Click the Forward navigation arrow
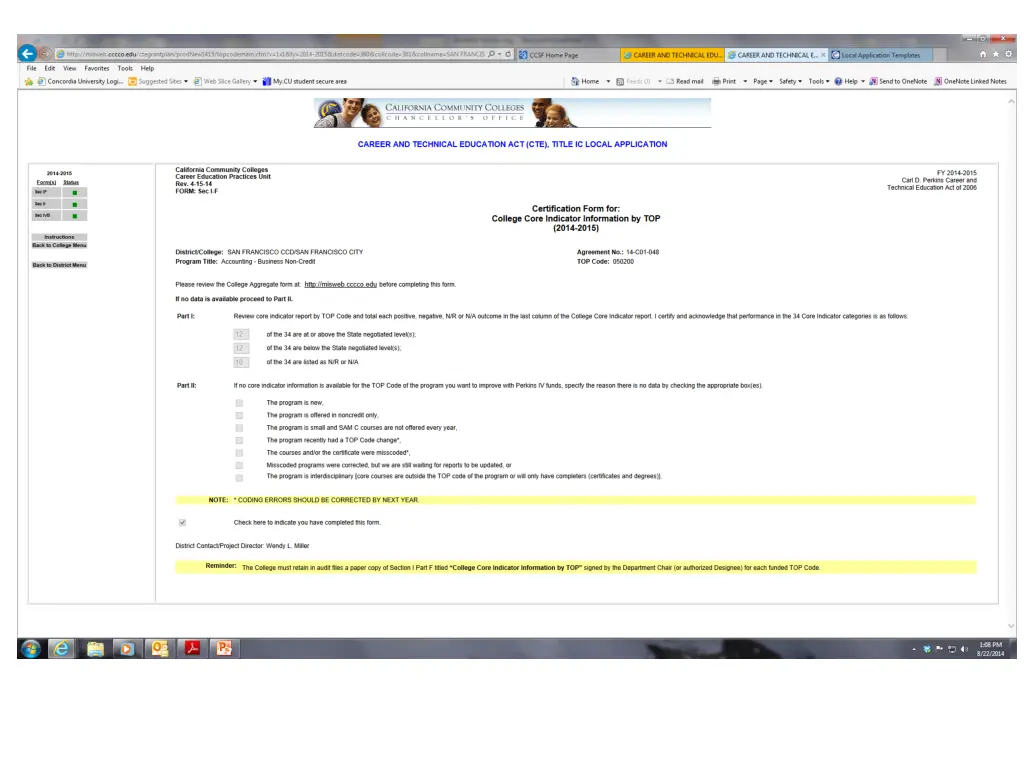This screenshot has height=768, width=1024. tap(45, 54)
